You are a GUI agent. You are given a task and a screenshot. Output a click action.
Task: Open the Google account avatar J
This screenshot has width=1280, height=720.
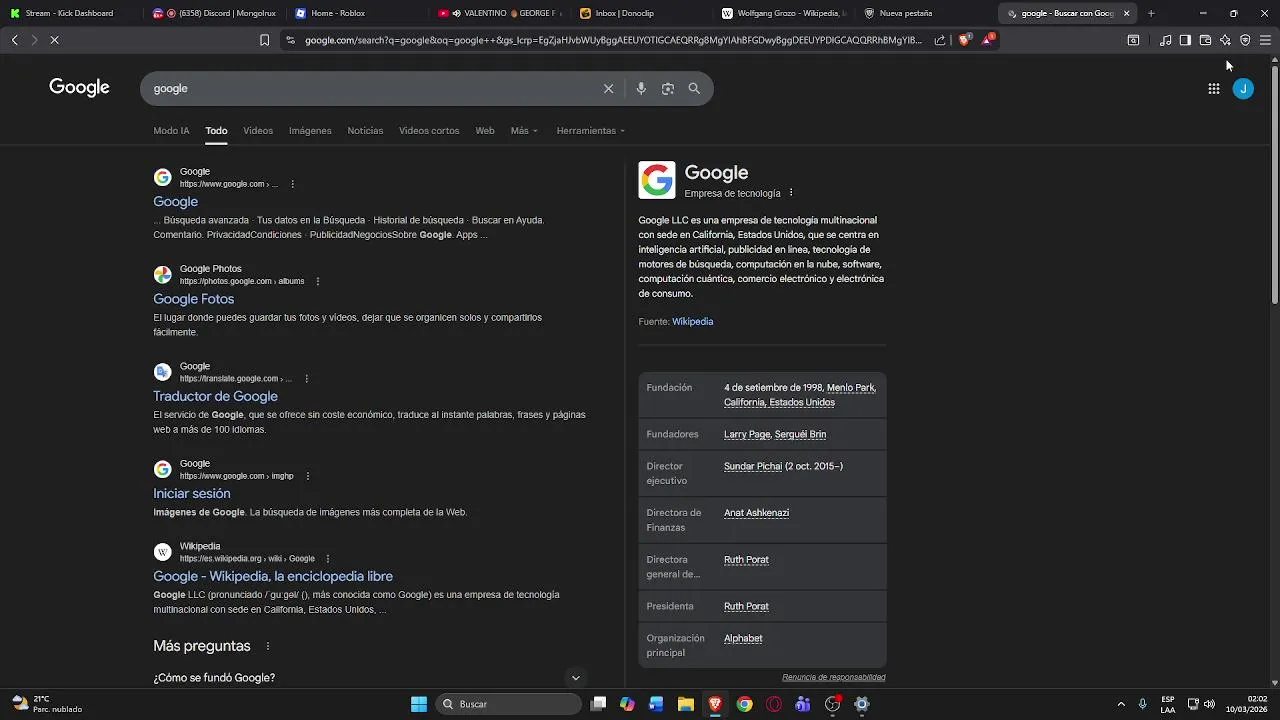tap(1243, 88)
